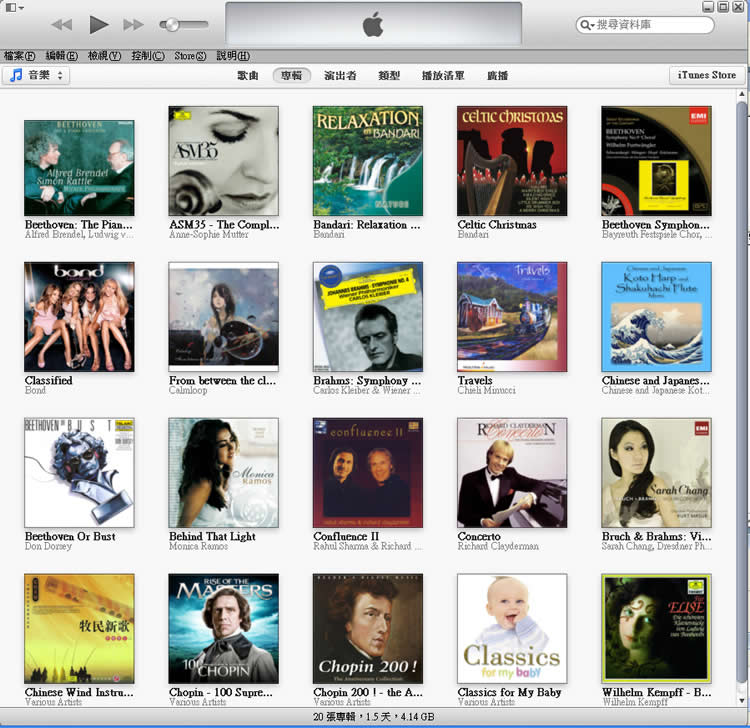Select the Chopin 200! album cover

point(368,629)
